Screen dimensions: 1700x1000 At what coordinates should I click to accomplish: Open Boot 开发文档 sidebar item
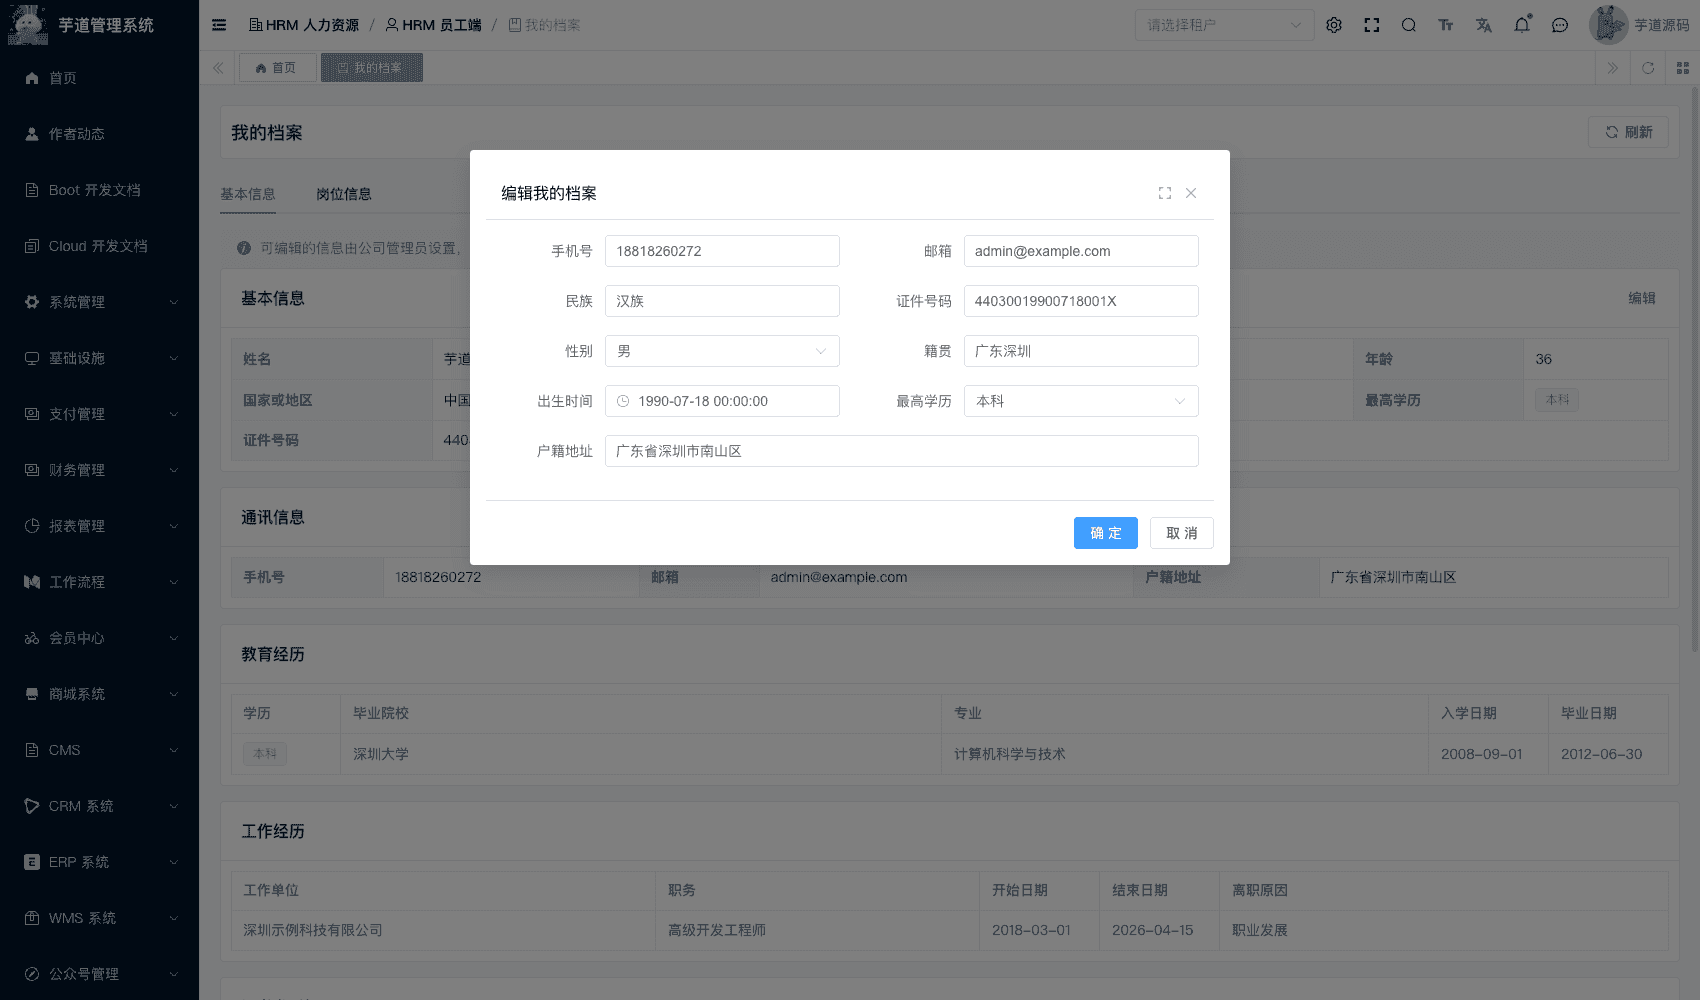pyautogui.click(x=100, y=190)
